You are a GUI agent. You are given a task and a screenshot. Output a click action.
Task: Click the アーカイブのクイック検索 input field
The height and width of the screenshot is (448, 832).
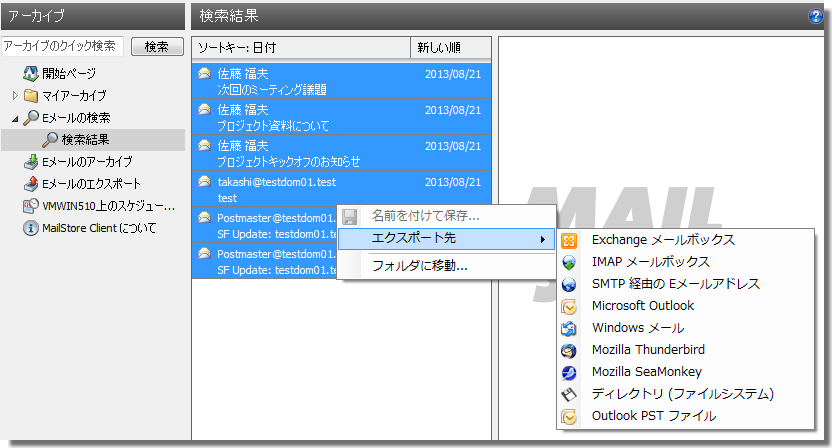(x=62, y=47)
